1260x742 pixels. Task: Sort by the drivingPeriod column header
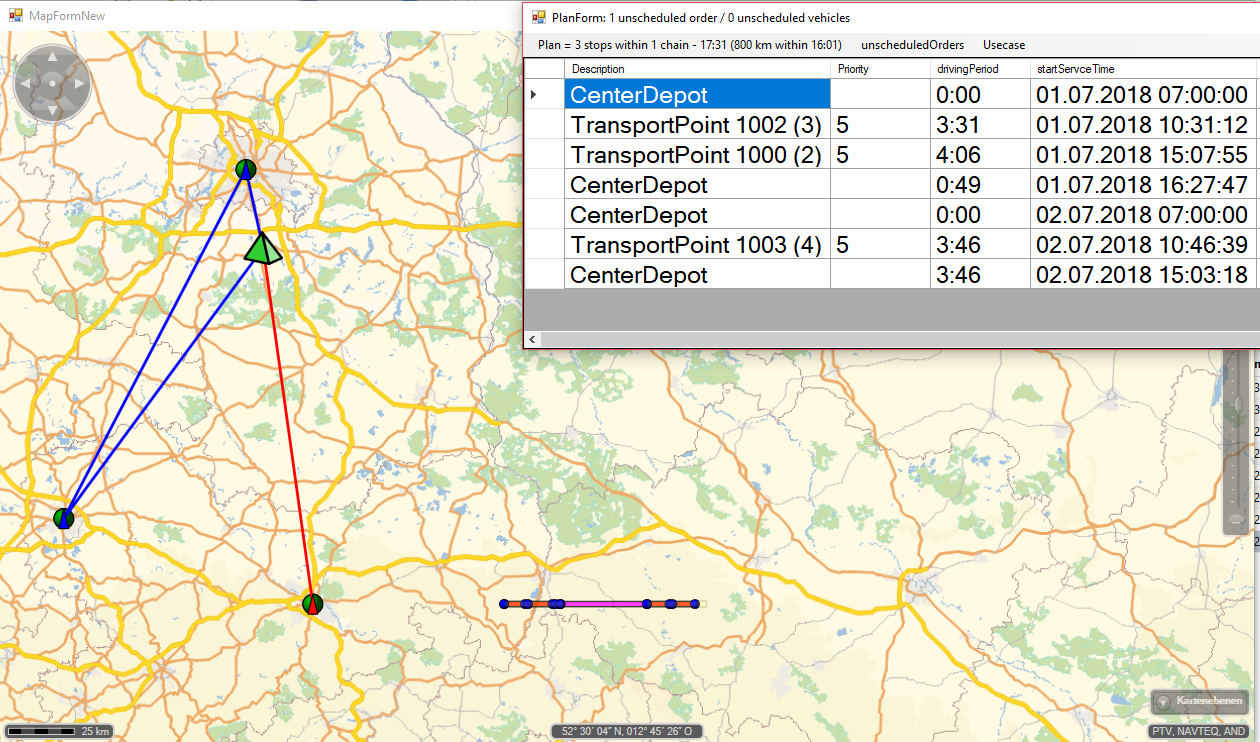[968, 69]
